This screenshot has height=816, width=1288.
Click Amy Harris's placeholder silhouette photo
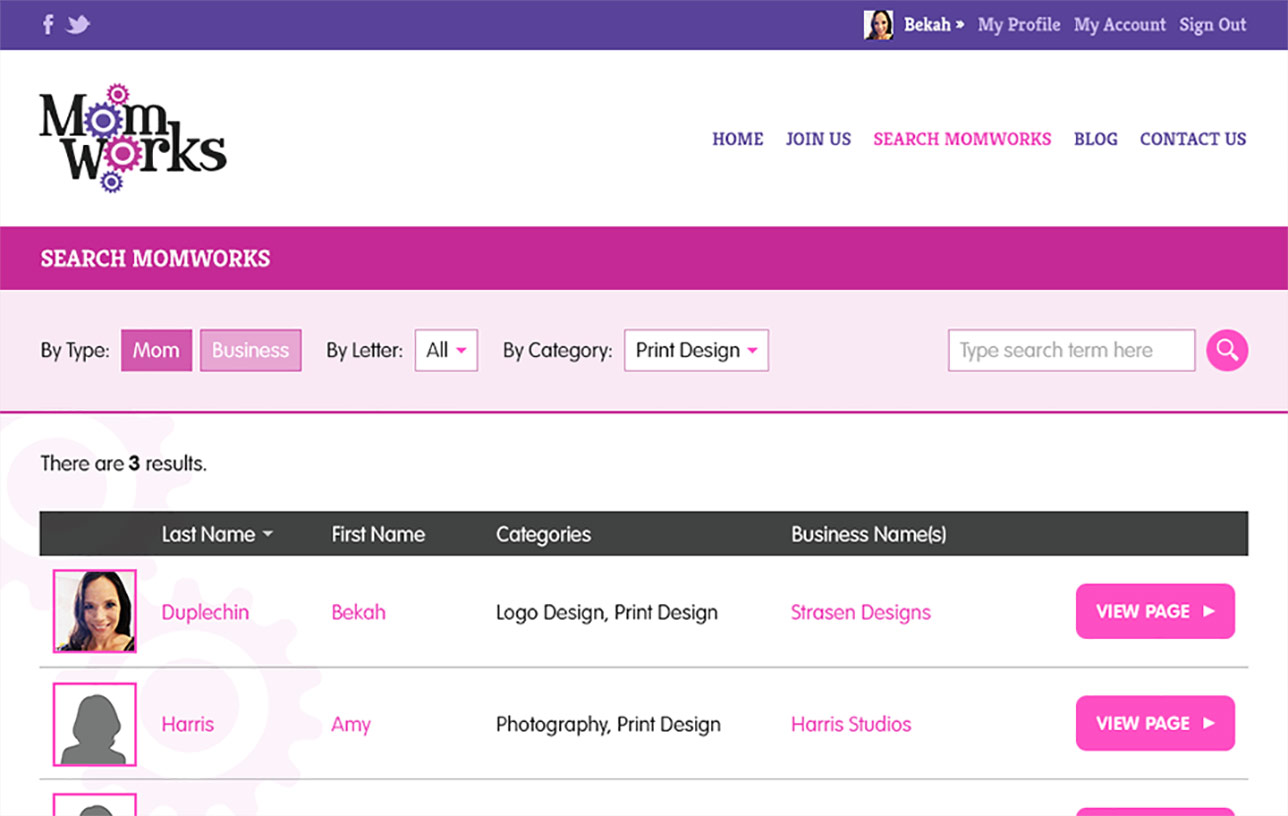click(95, 724)
